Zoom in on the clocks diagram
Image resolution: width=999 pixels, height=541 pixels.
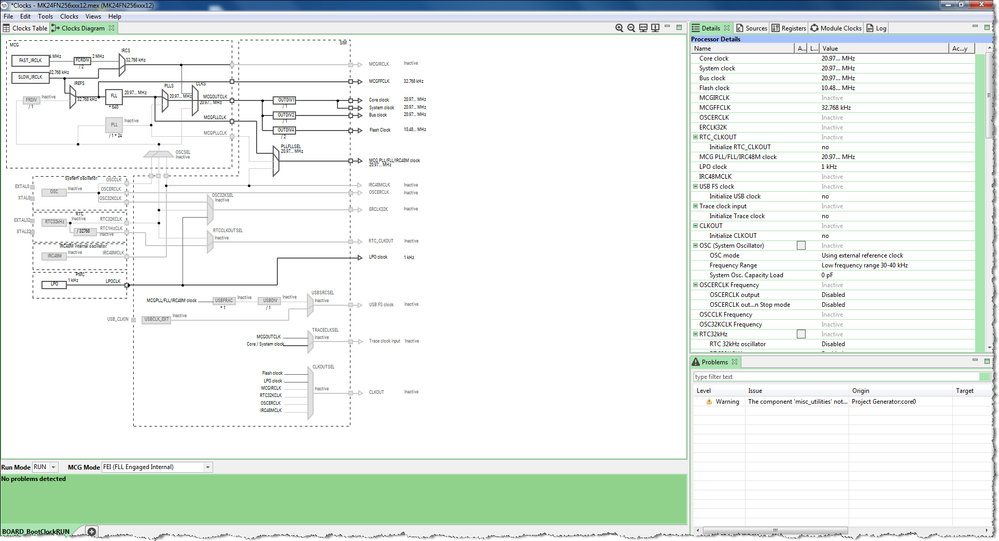tap(619, 28)
